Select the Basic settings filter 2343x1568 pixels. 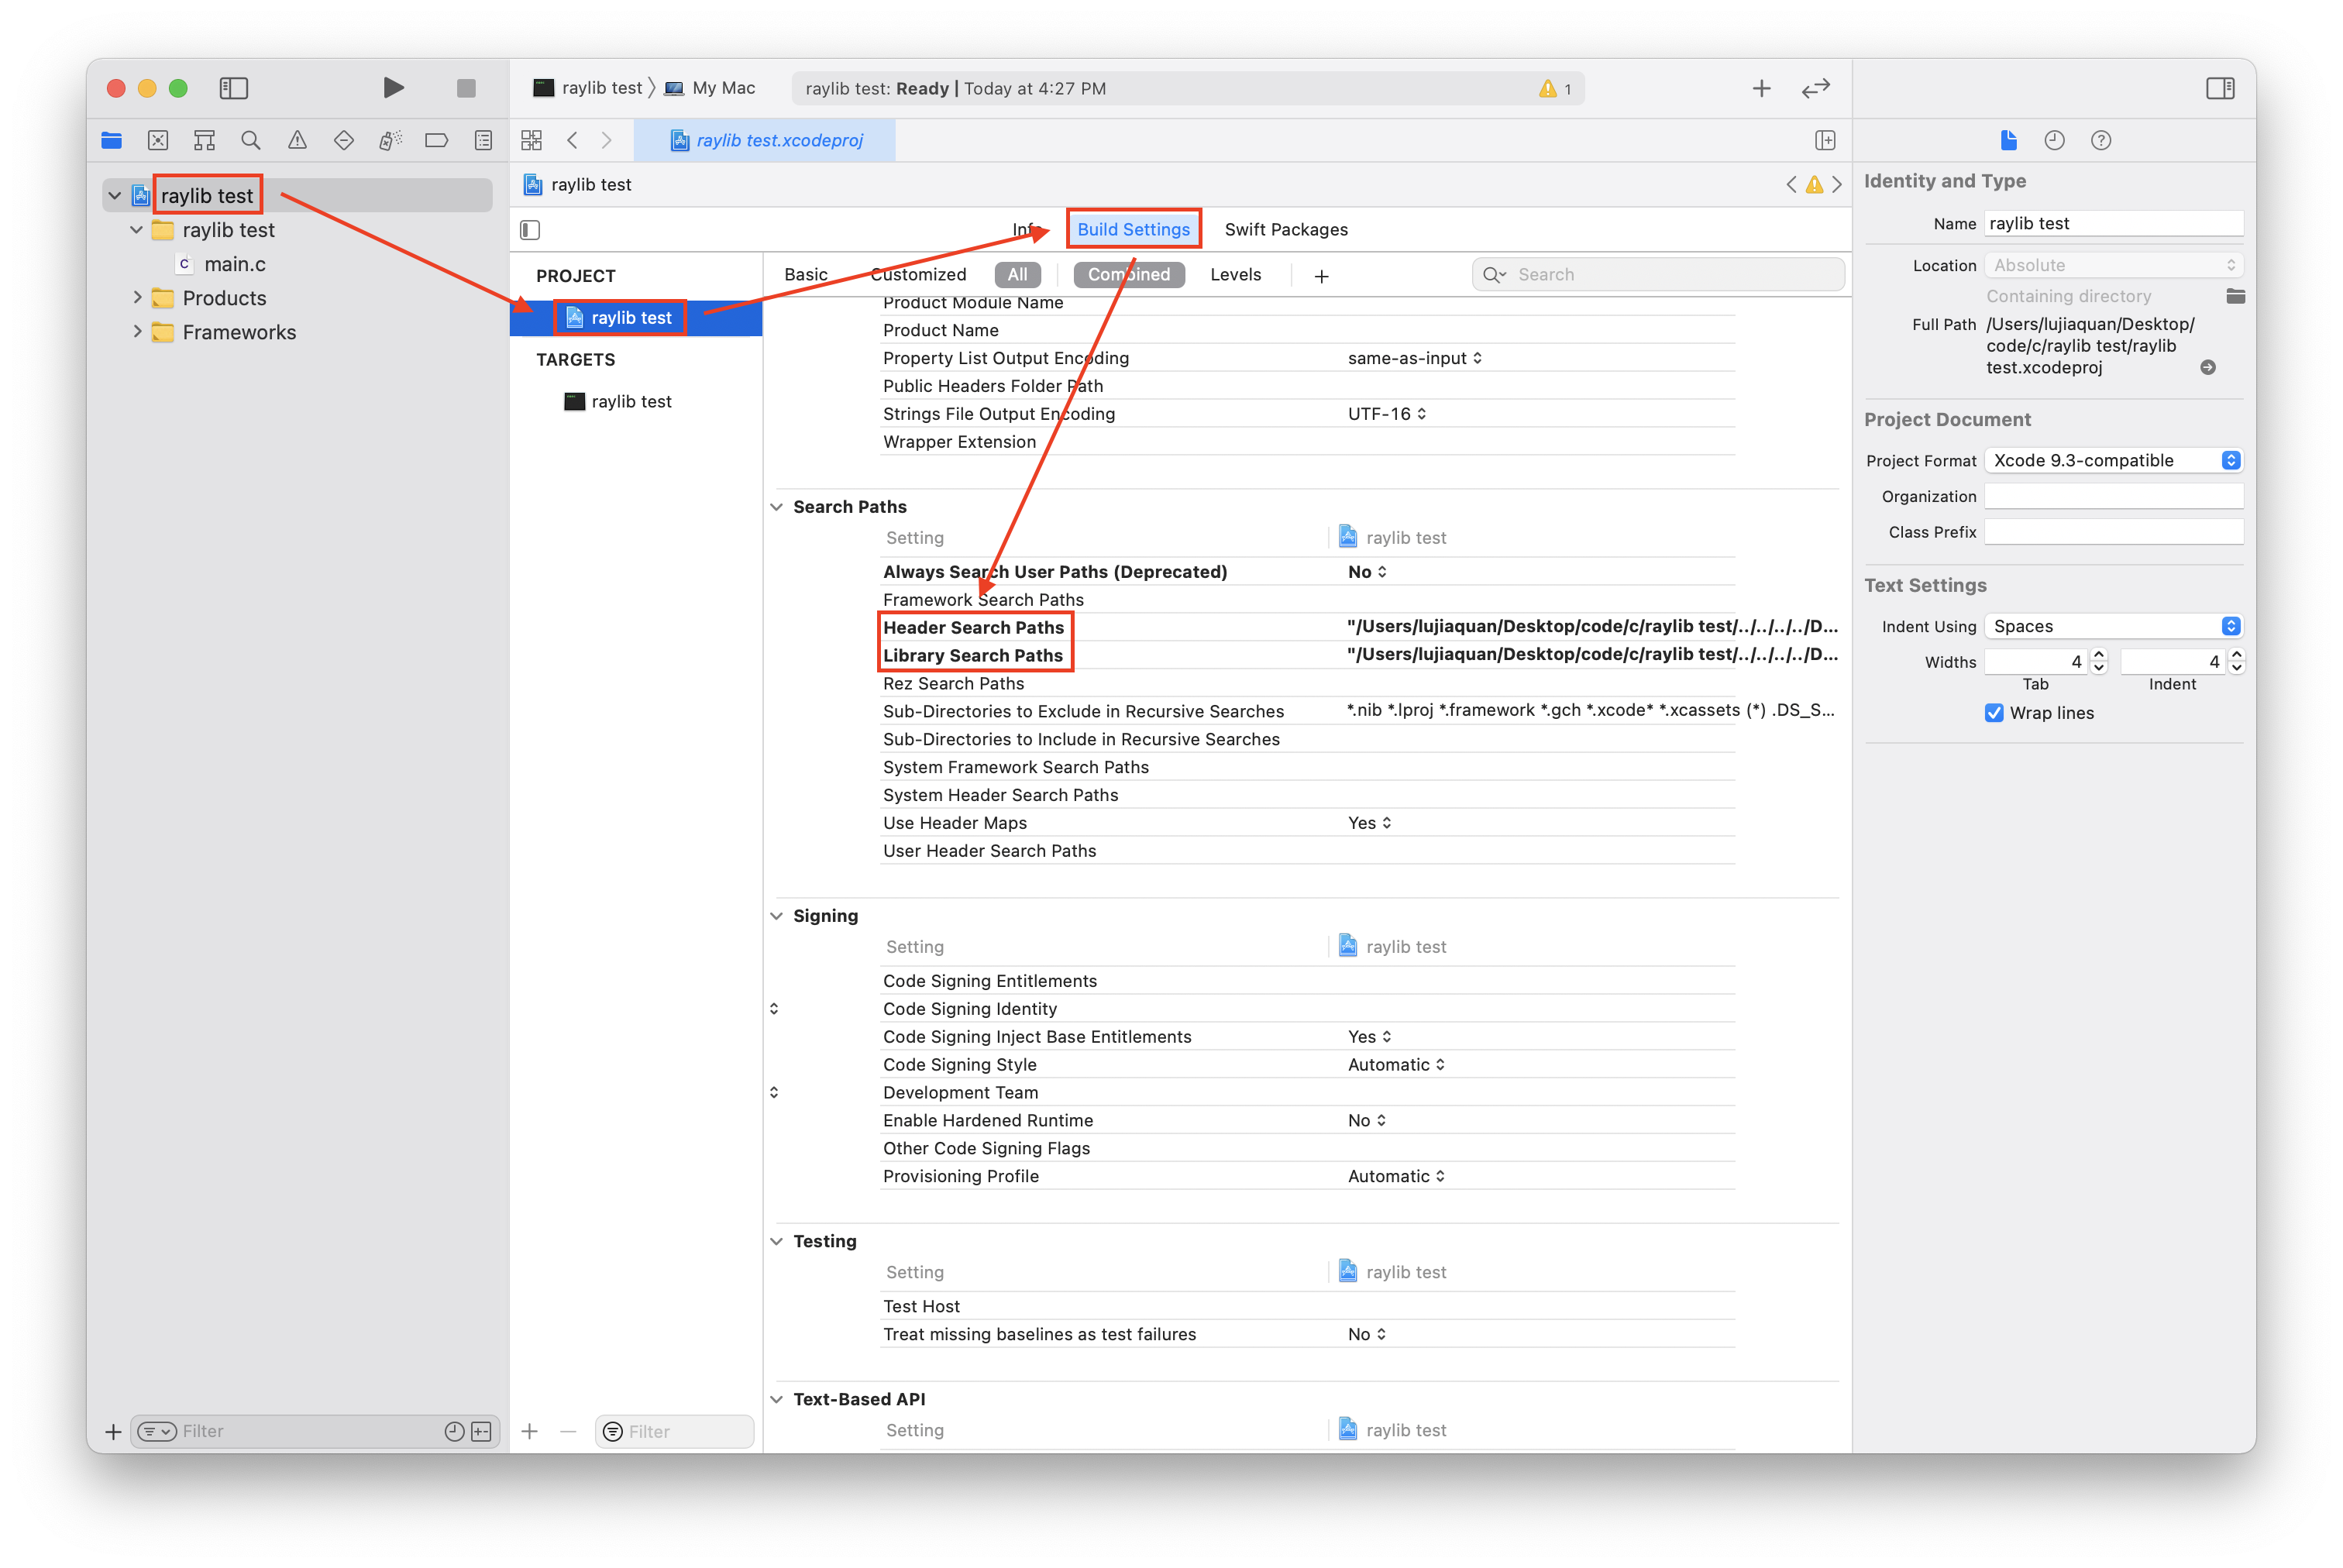coord(805,275)
